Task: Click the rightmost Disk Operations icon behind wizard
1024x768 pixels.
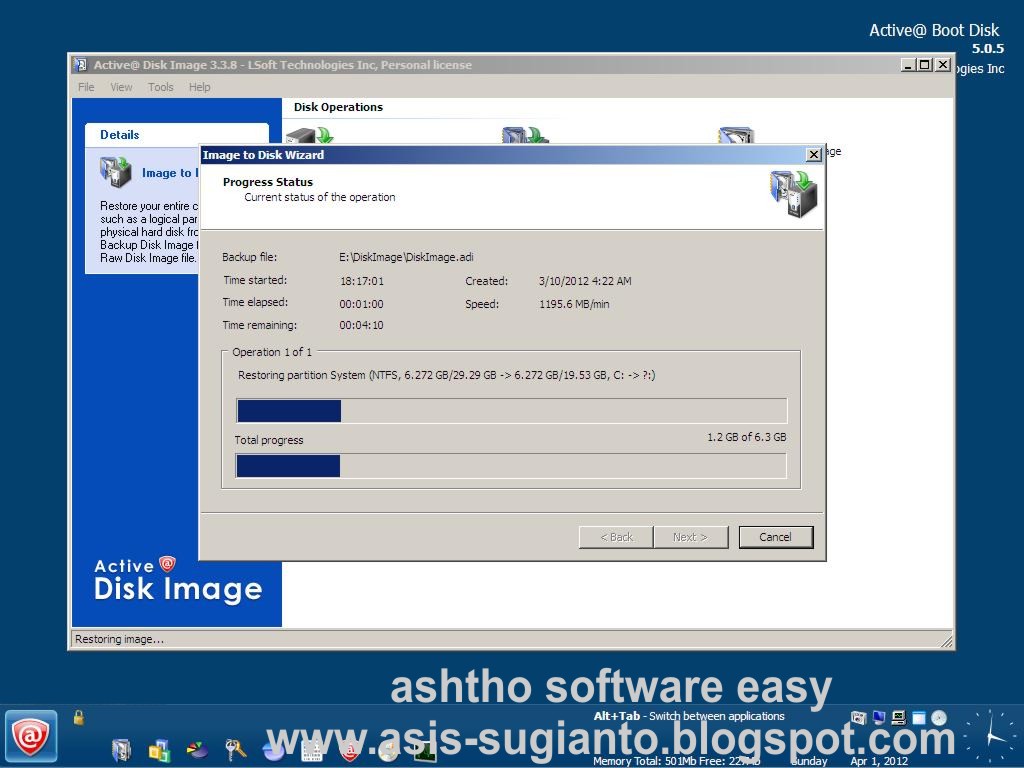Action: 737,135
